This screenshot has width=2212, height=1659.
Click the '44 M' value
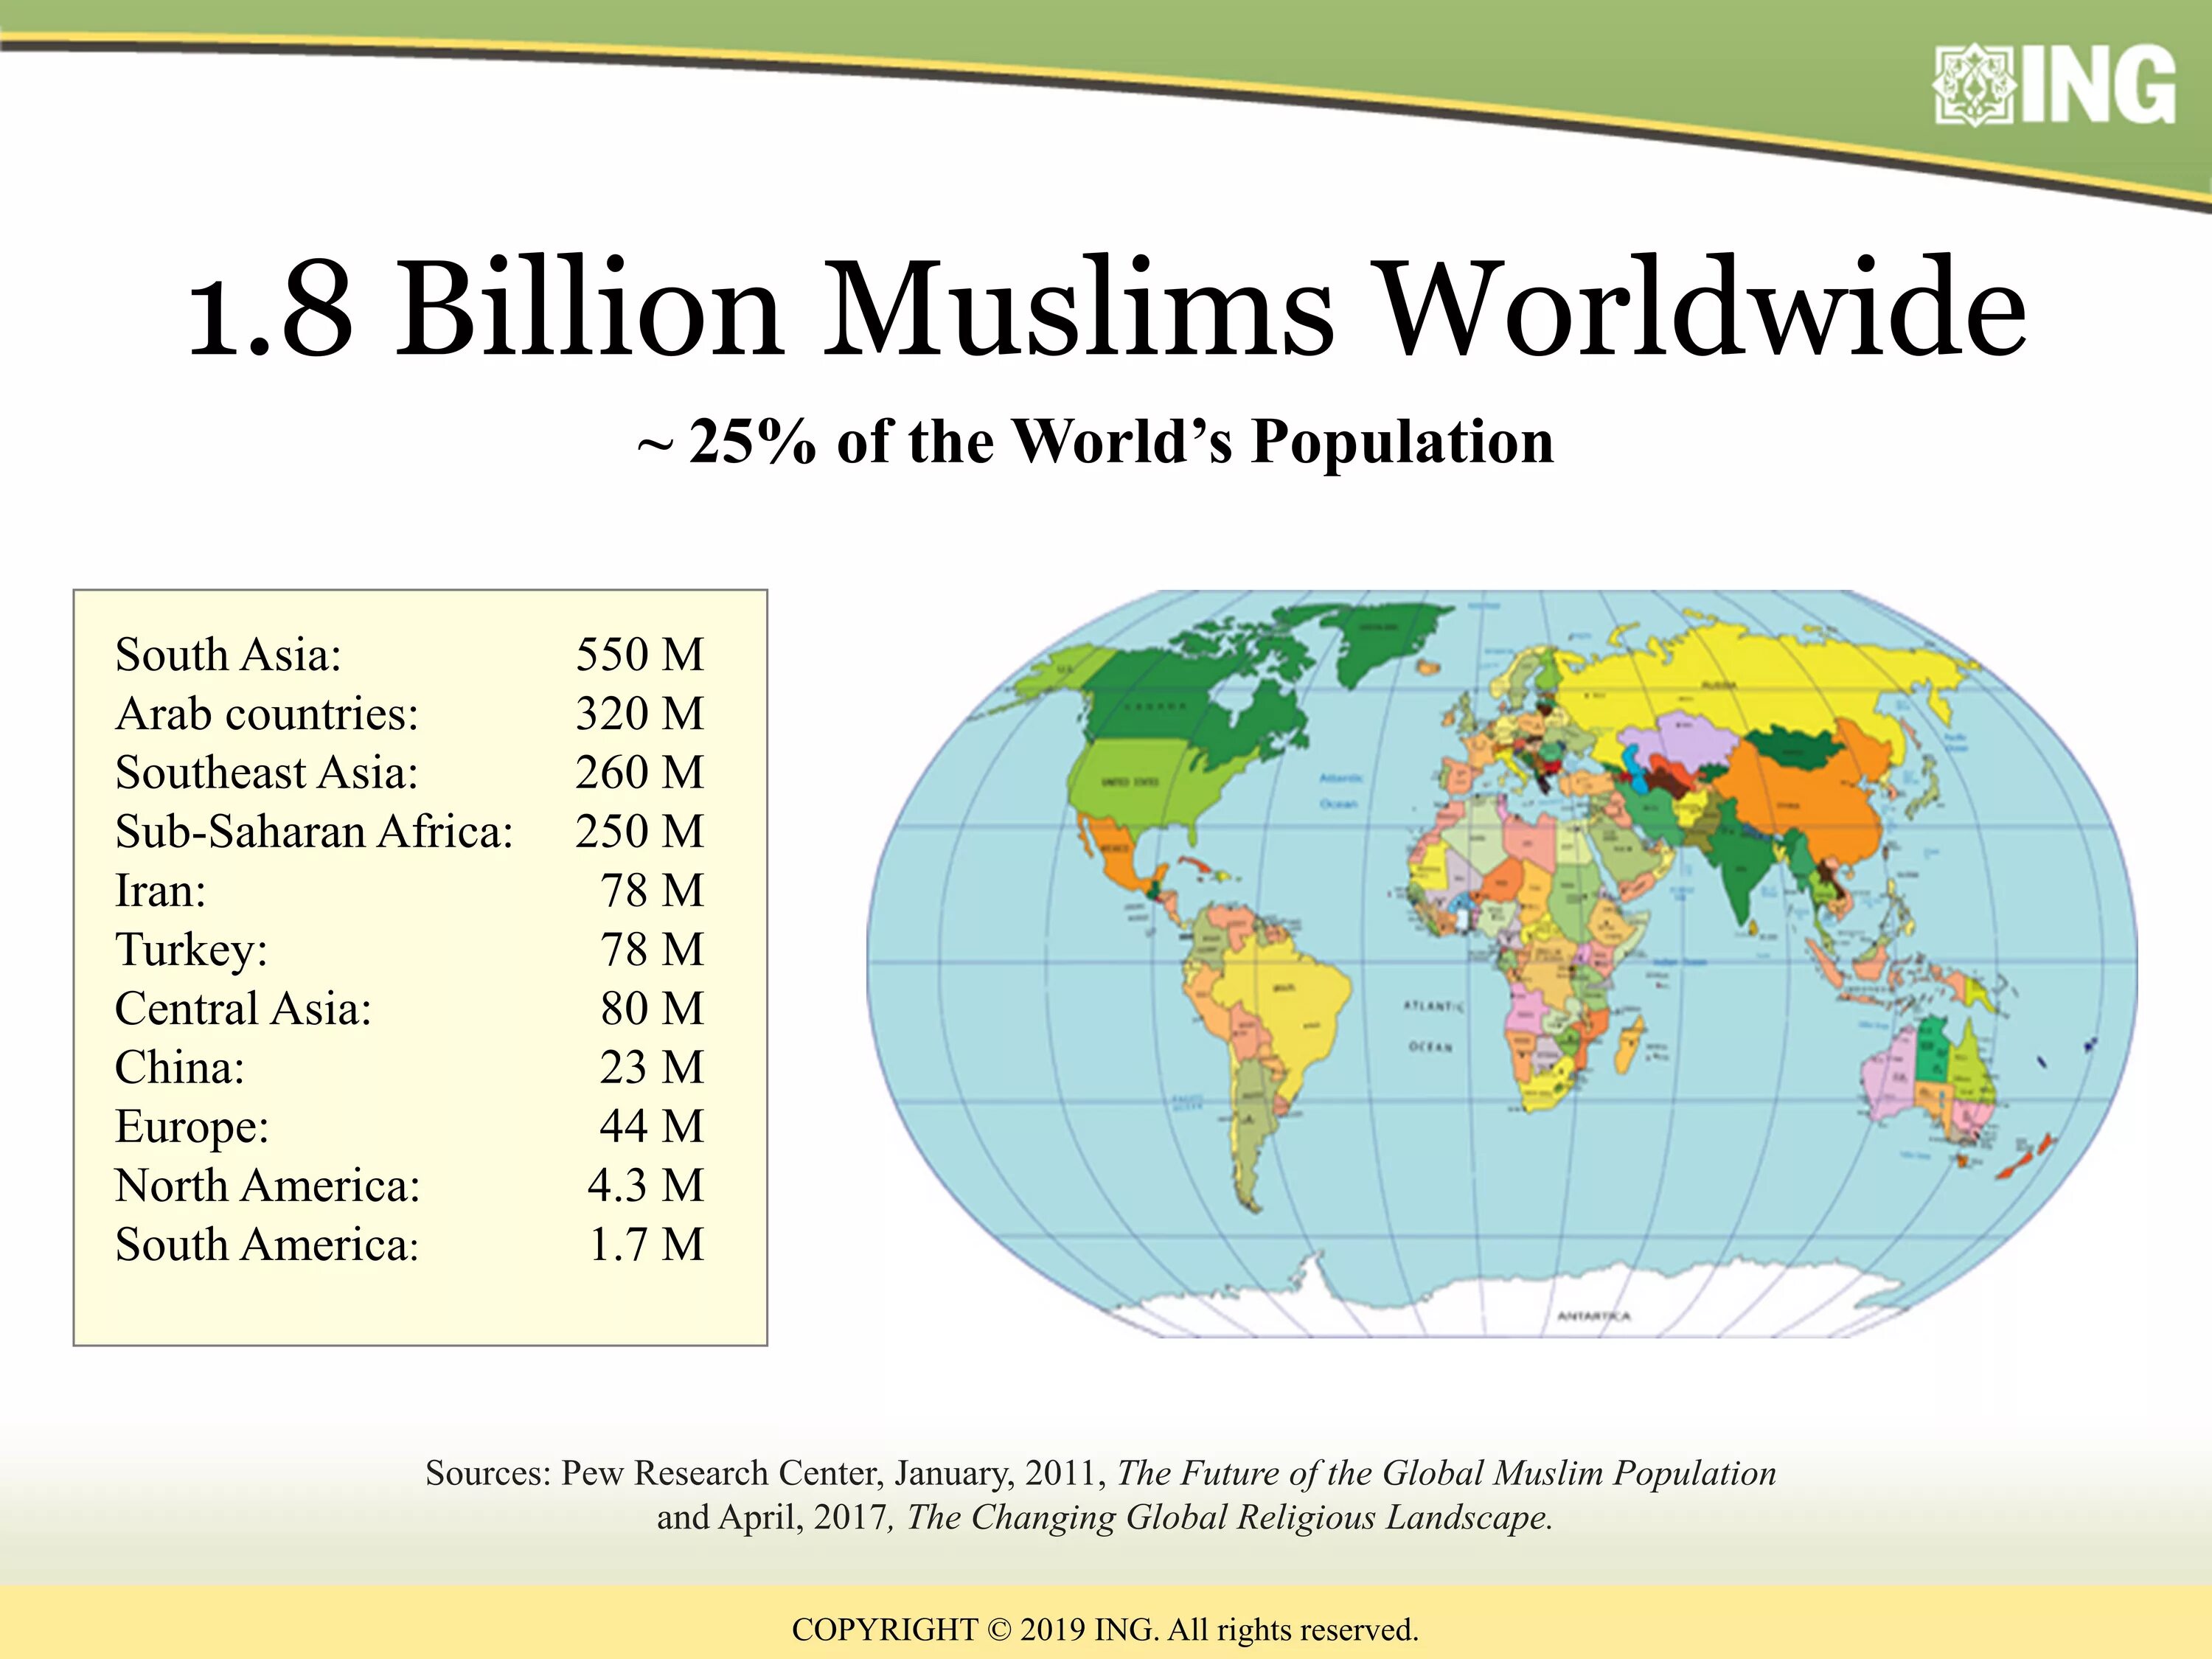coord(652,1127)
